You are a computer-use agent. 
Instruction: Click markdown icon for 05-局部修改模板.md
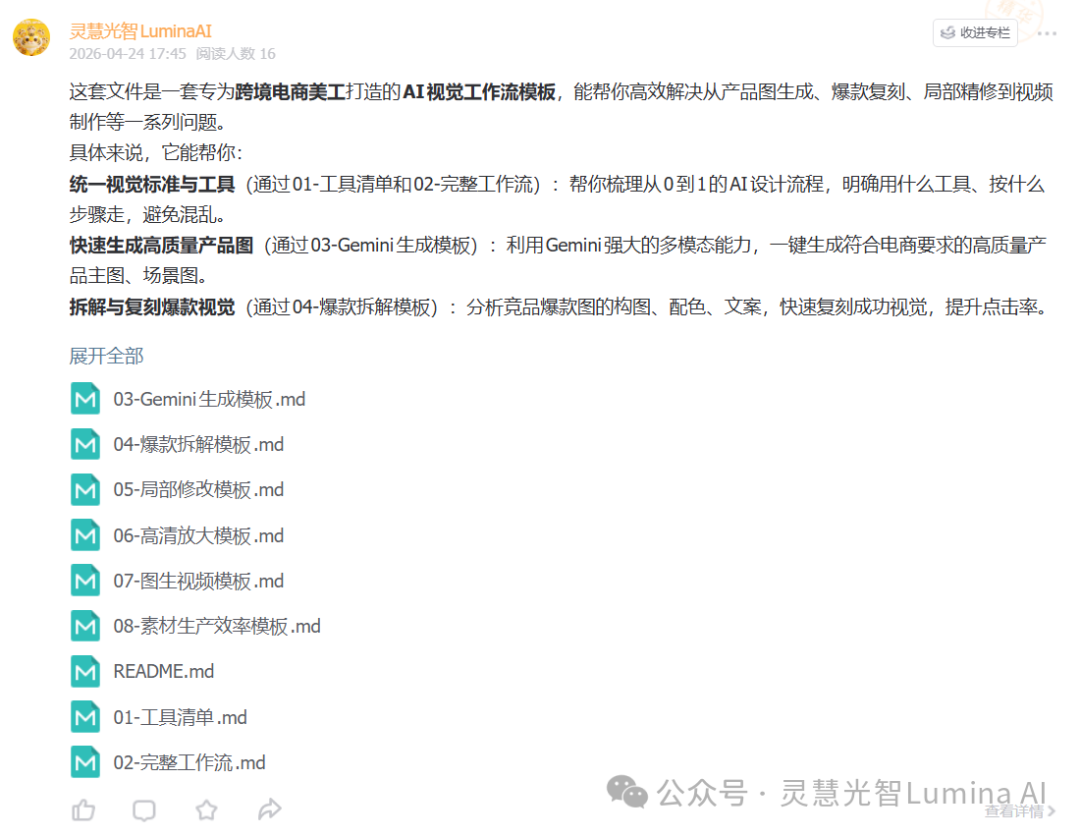click(85, 490)
